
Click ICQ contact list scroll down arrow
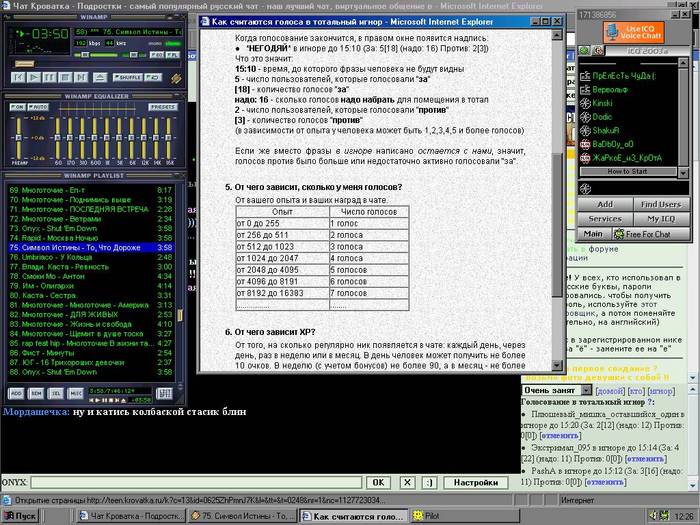683,172
